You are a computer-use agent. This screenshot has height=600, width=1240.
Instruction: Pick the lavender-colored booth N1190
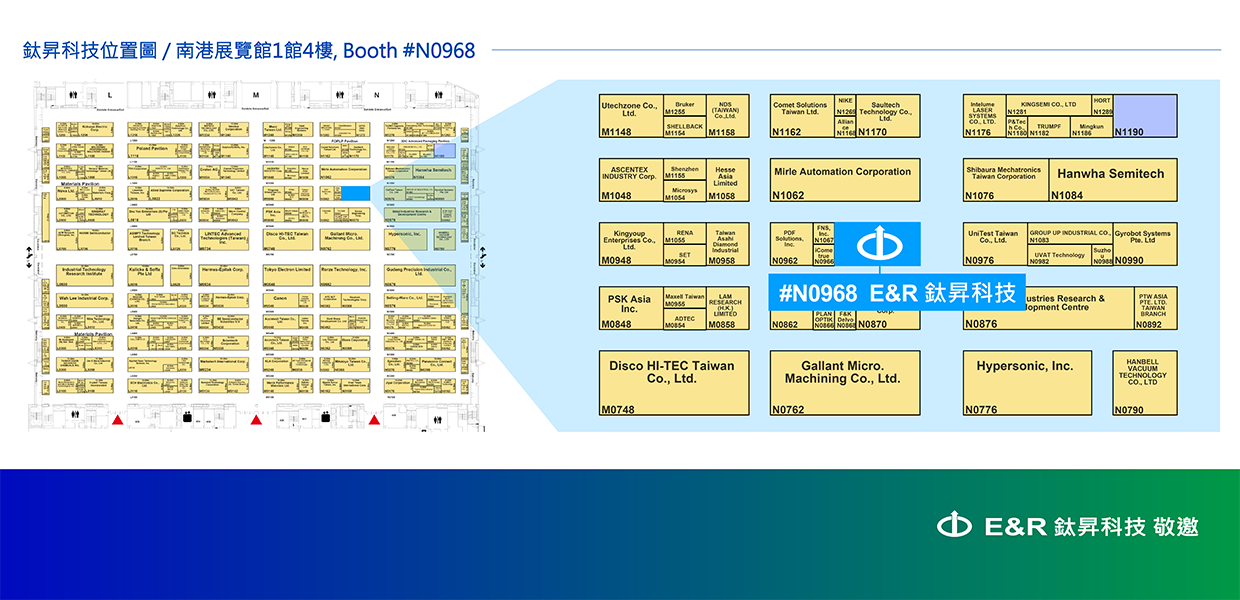pos(1145,115)
